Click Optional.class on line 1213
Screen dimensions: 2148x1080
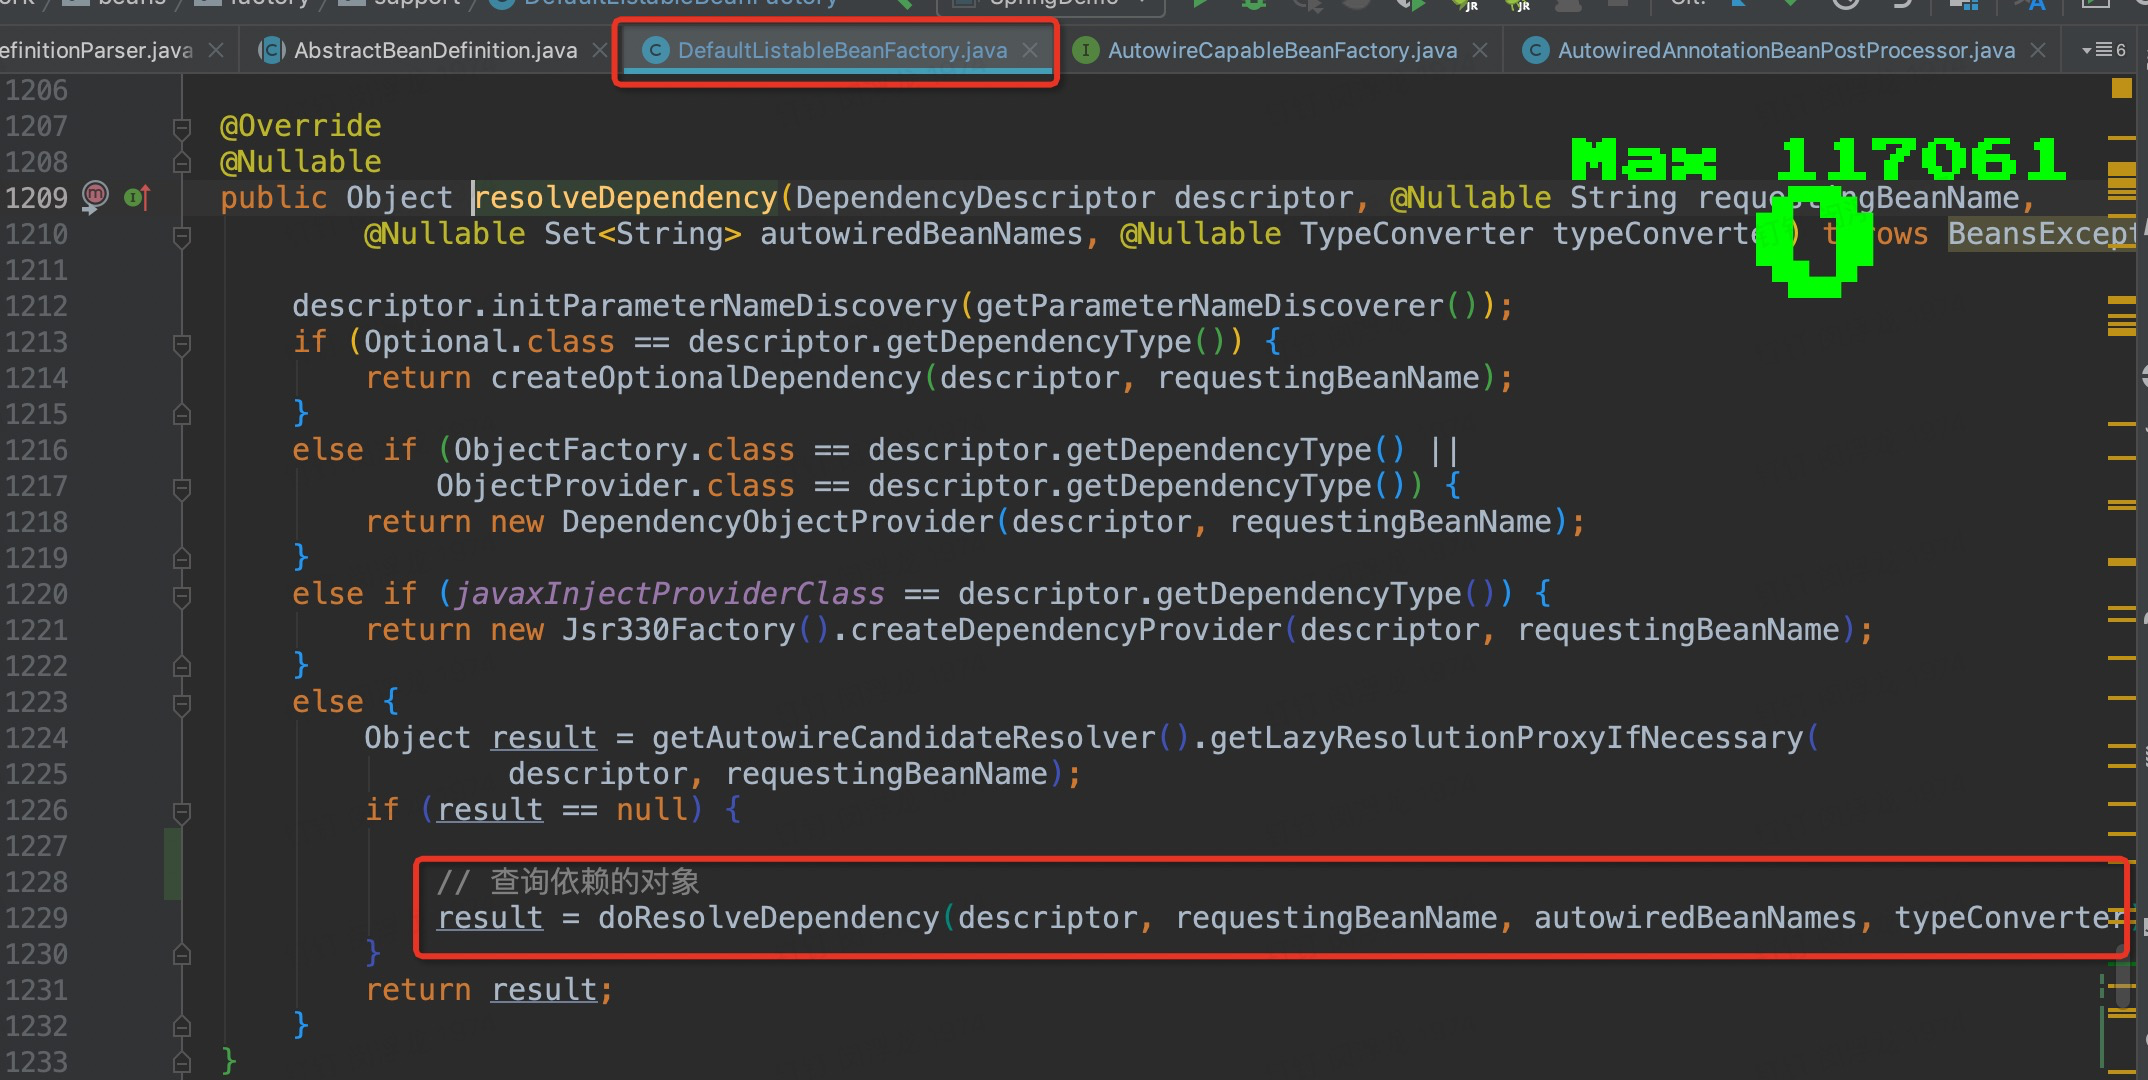[x=489, y=342]
